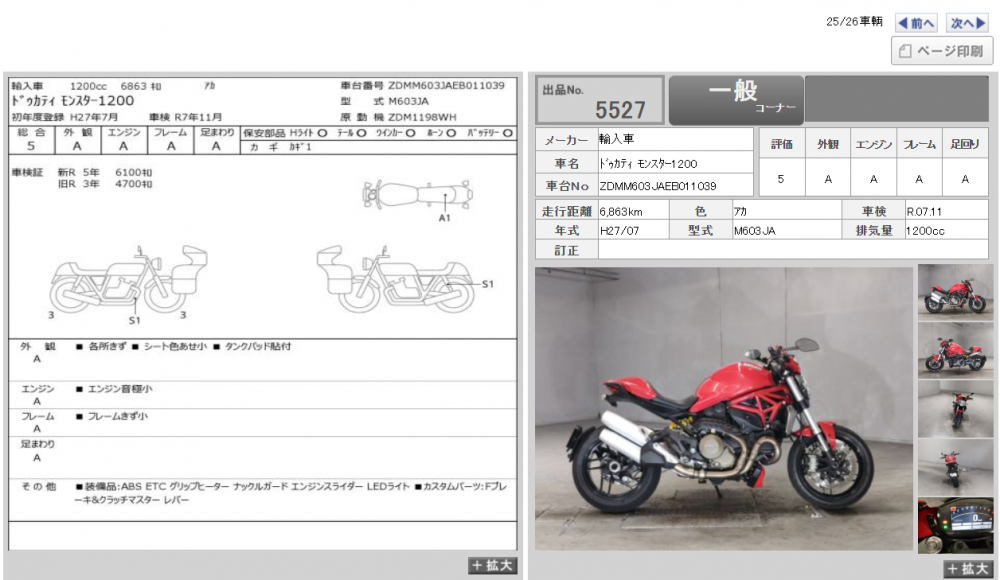Viewport: 1000px width, 580px height.
Task: Click the フレームきず小 note
Action: tap(117, 417)
